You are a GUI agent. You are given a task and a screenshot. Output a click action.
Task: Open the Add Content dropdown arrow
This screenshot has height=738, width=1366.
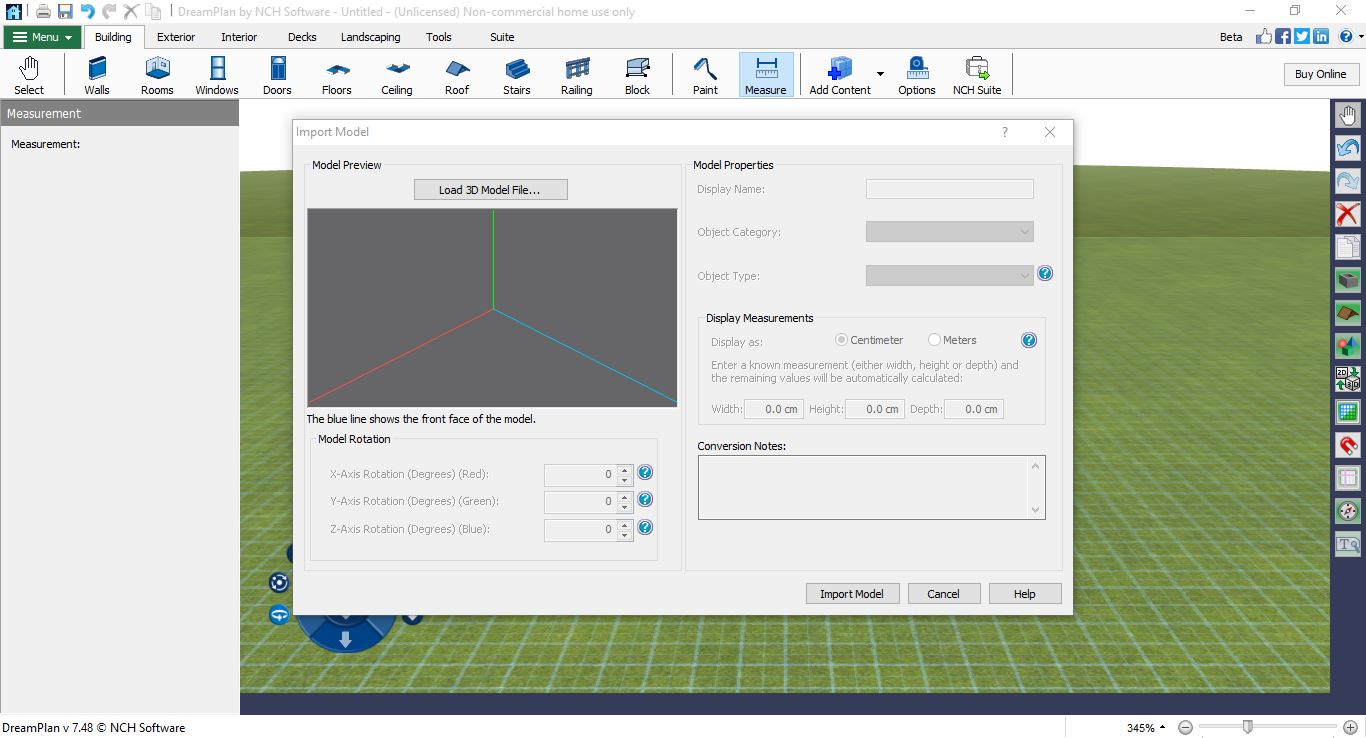click(x=880, y=74)
